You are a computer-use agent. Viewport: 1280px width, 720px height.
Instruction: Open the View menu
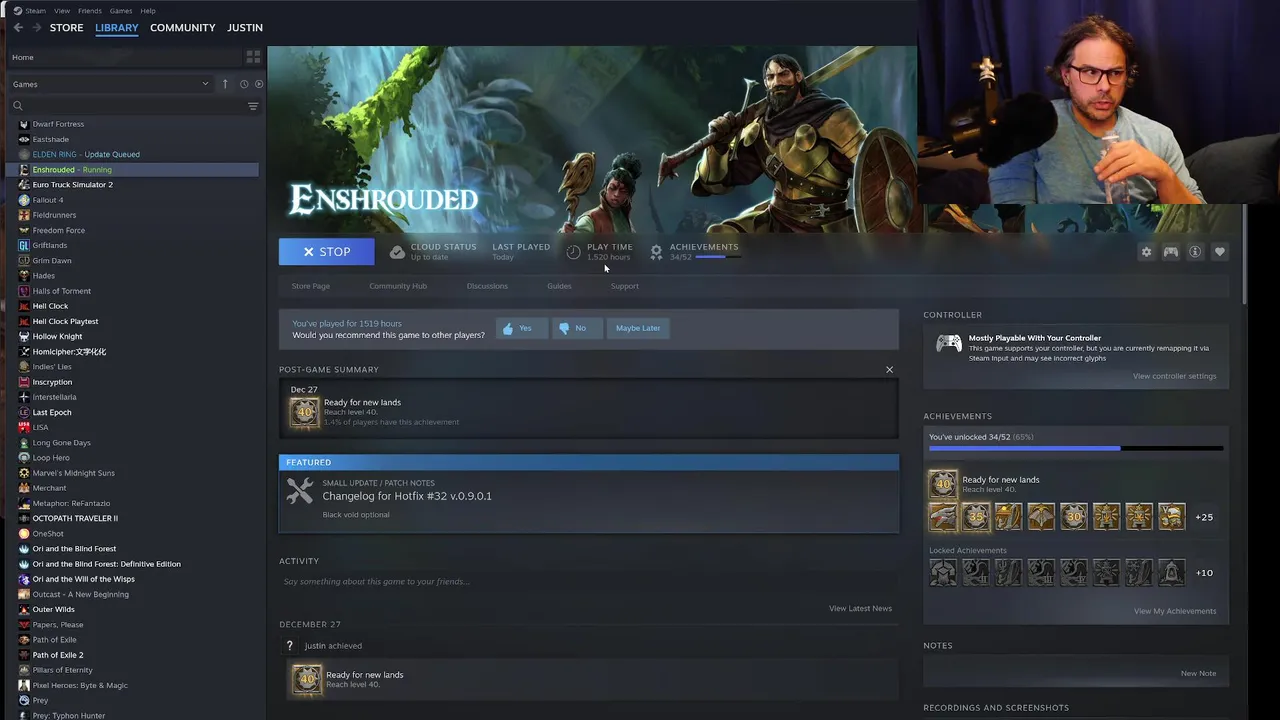coord(62,10)
